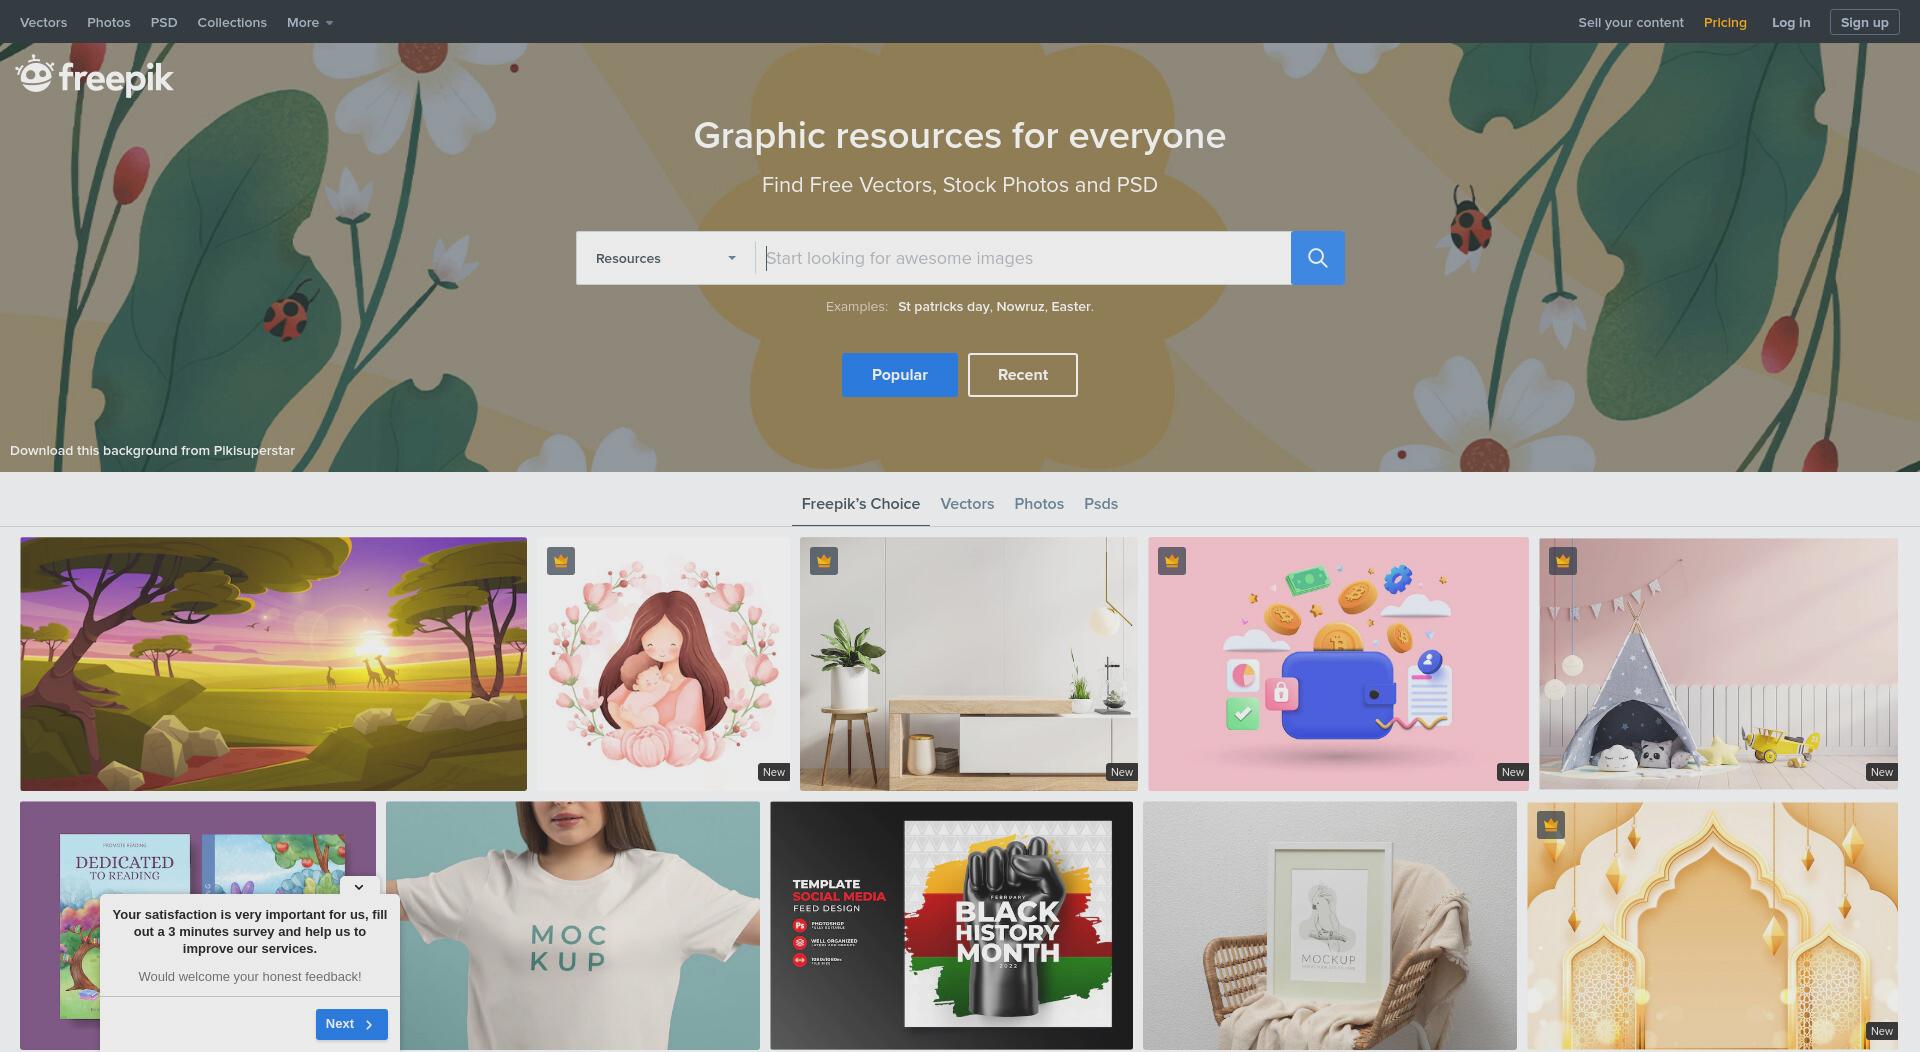The height and width of the screenshot is (1052, 1920).
Task: Open the interior room cabinet thumbnail
Action: 969,664
